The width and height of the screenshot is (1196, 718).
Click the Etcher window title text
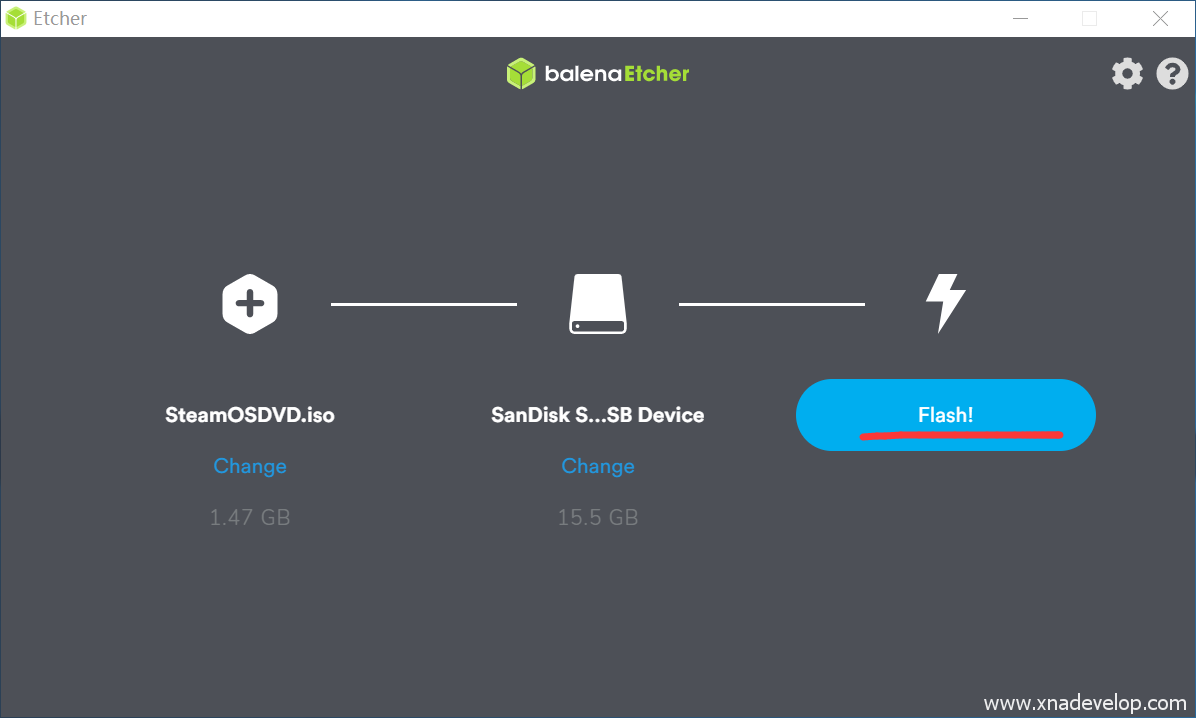point(59,18)
